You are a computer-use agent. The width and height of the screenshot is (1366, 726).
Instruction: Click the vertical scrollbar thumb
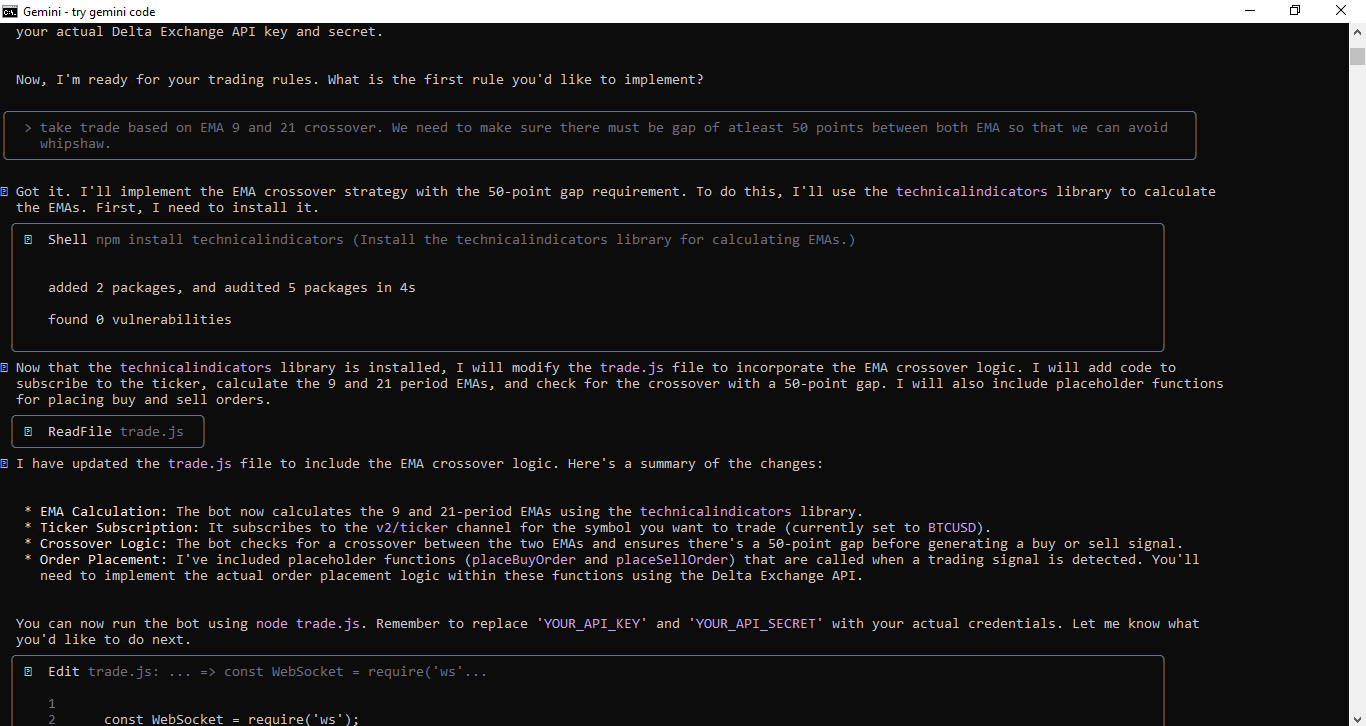point(1357,55)
